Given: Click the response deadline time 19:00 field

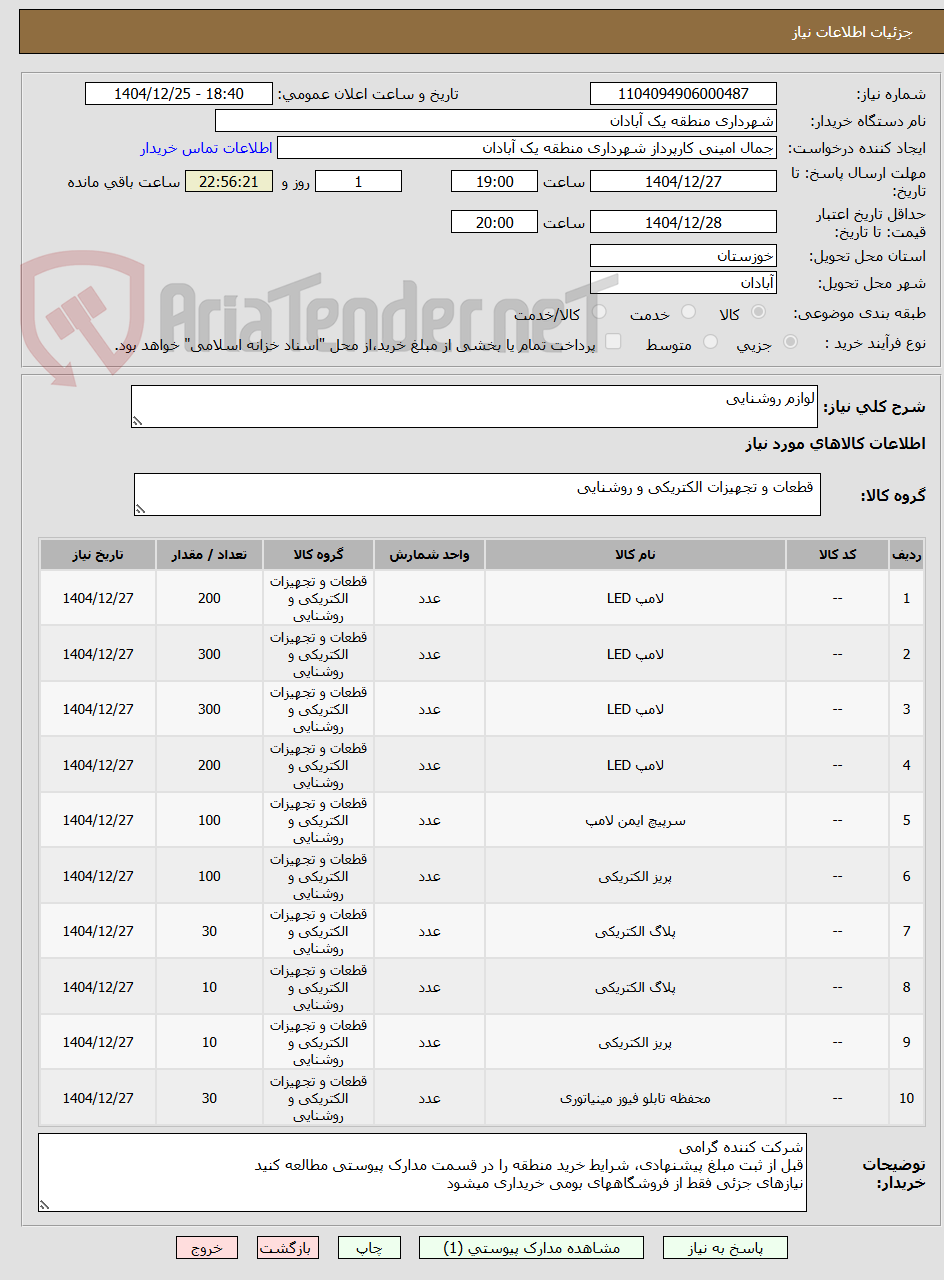Looking at the screenshot, I should (494, 181).
